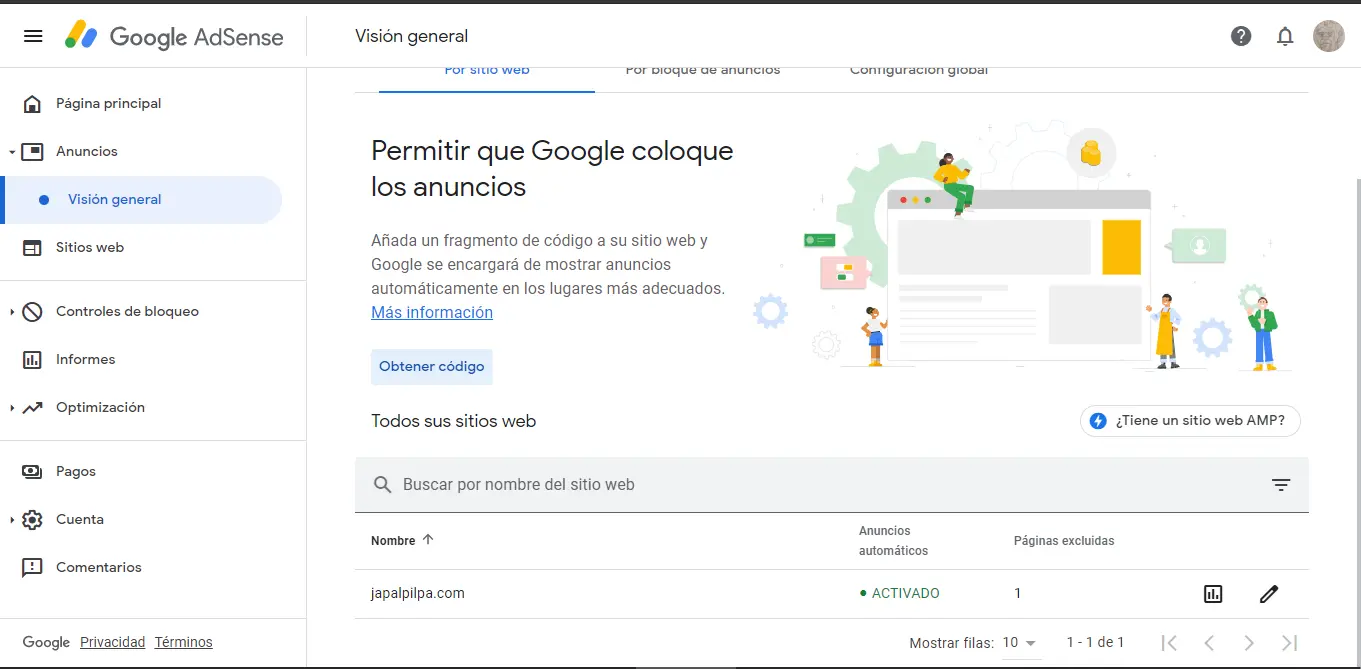Viewport: 1361px width, 669px height.
Task: Collapse the Anuncios section arrow
Action: pyautogui.click(x=11, y=152)
